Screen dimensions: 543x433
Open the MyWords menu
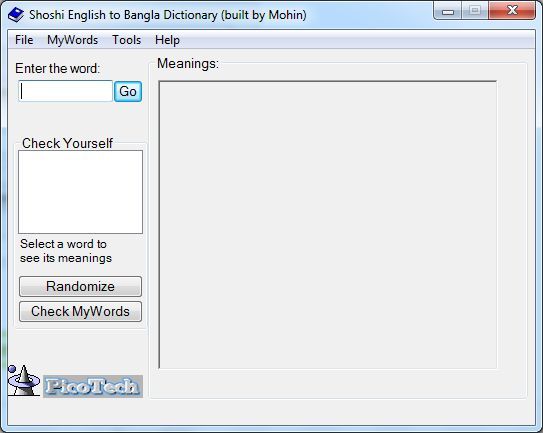tap(73, 40)
